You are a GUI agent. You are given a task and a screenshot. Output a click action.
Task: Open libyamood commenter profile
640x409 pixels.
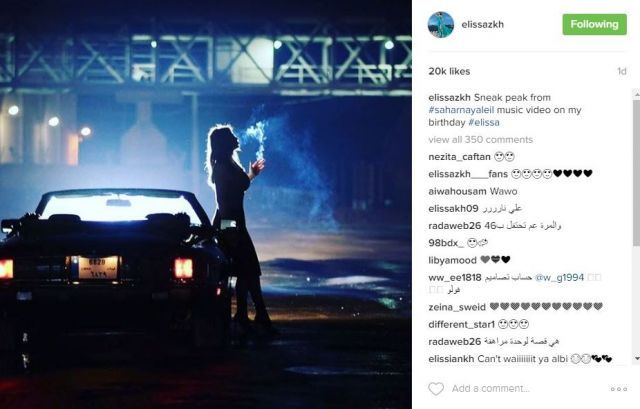(453, 260)
